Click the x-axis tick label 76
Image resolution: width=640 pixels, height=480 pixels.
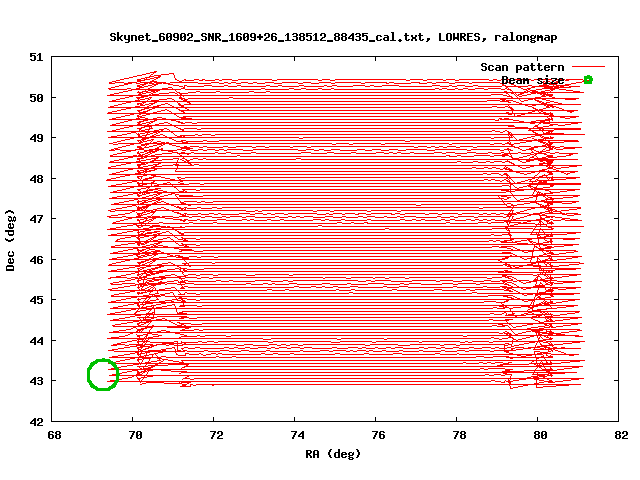(378, 435)
